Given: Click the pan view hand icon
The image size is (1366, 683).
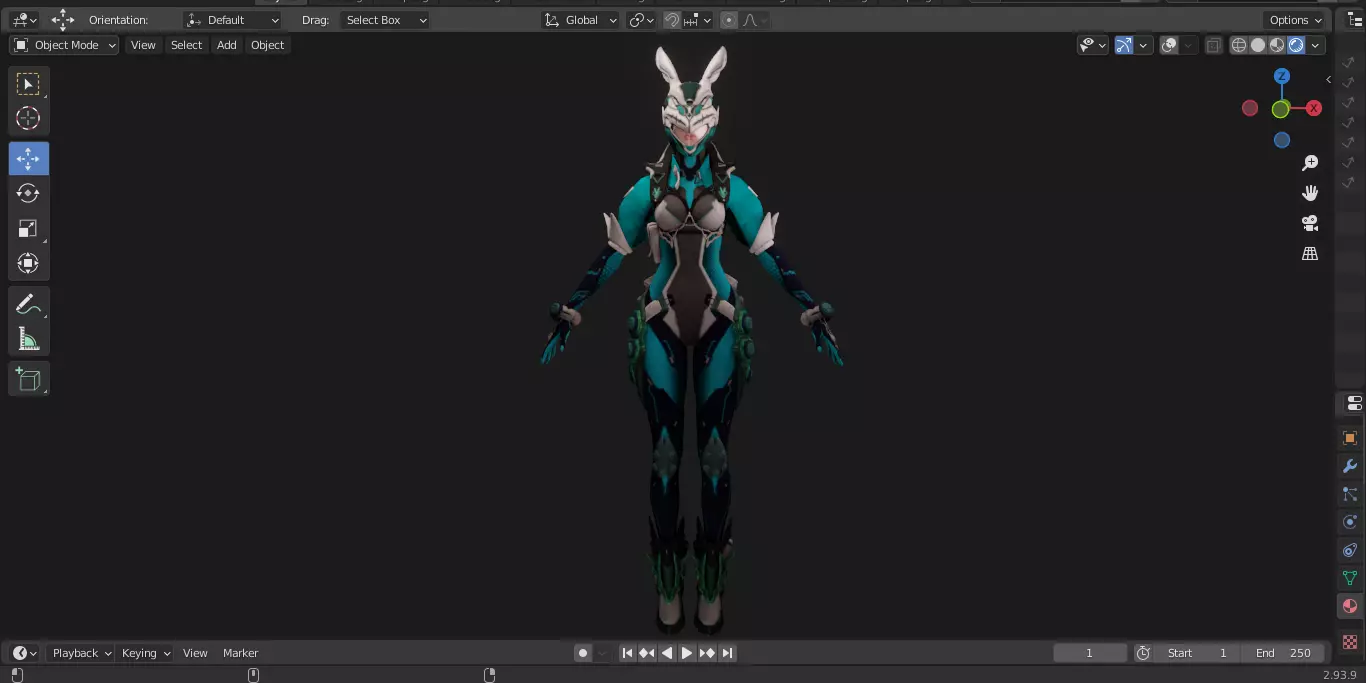Looking at the screenshot, I should [1310, 193].
